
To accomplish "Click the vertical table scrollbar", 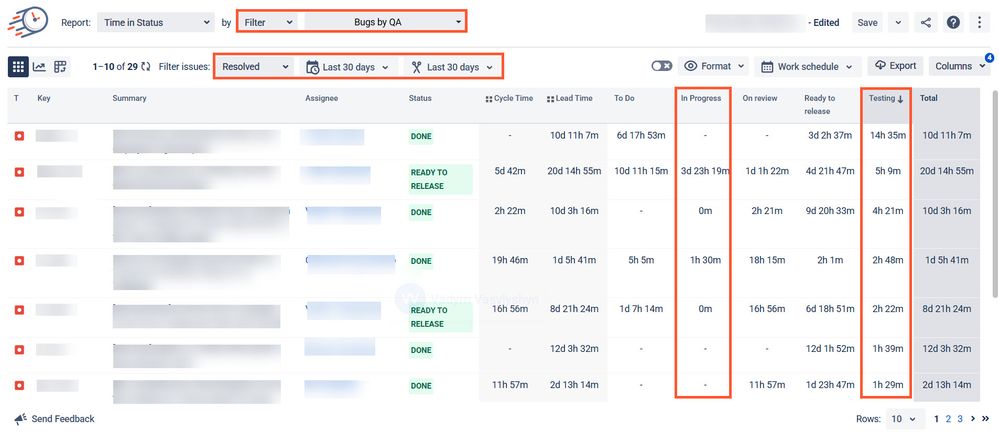I will 995,194.
